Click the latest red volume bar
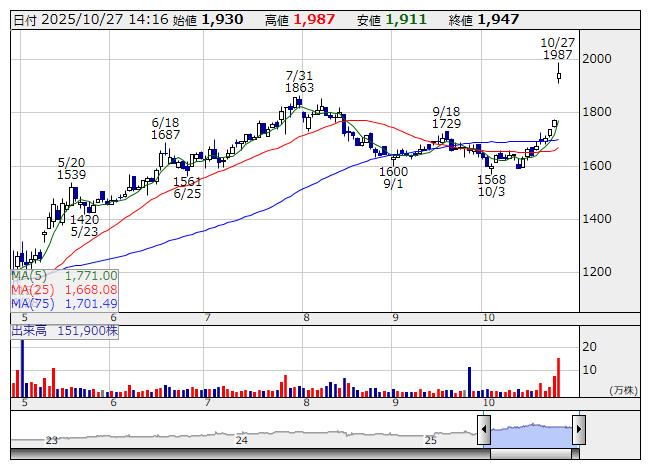 558,377
